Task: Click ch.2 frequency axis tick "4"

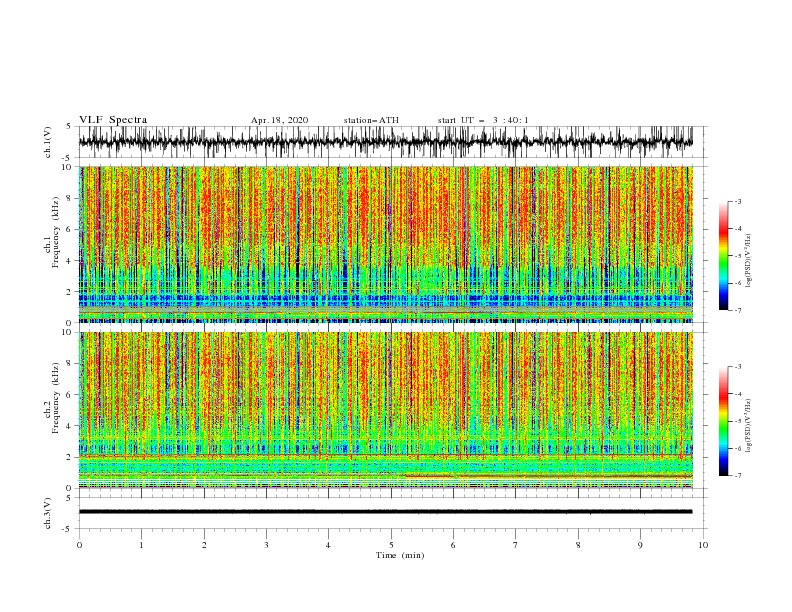Action: [70, 426]
